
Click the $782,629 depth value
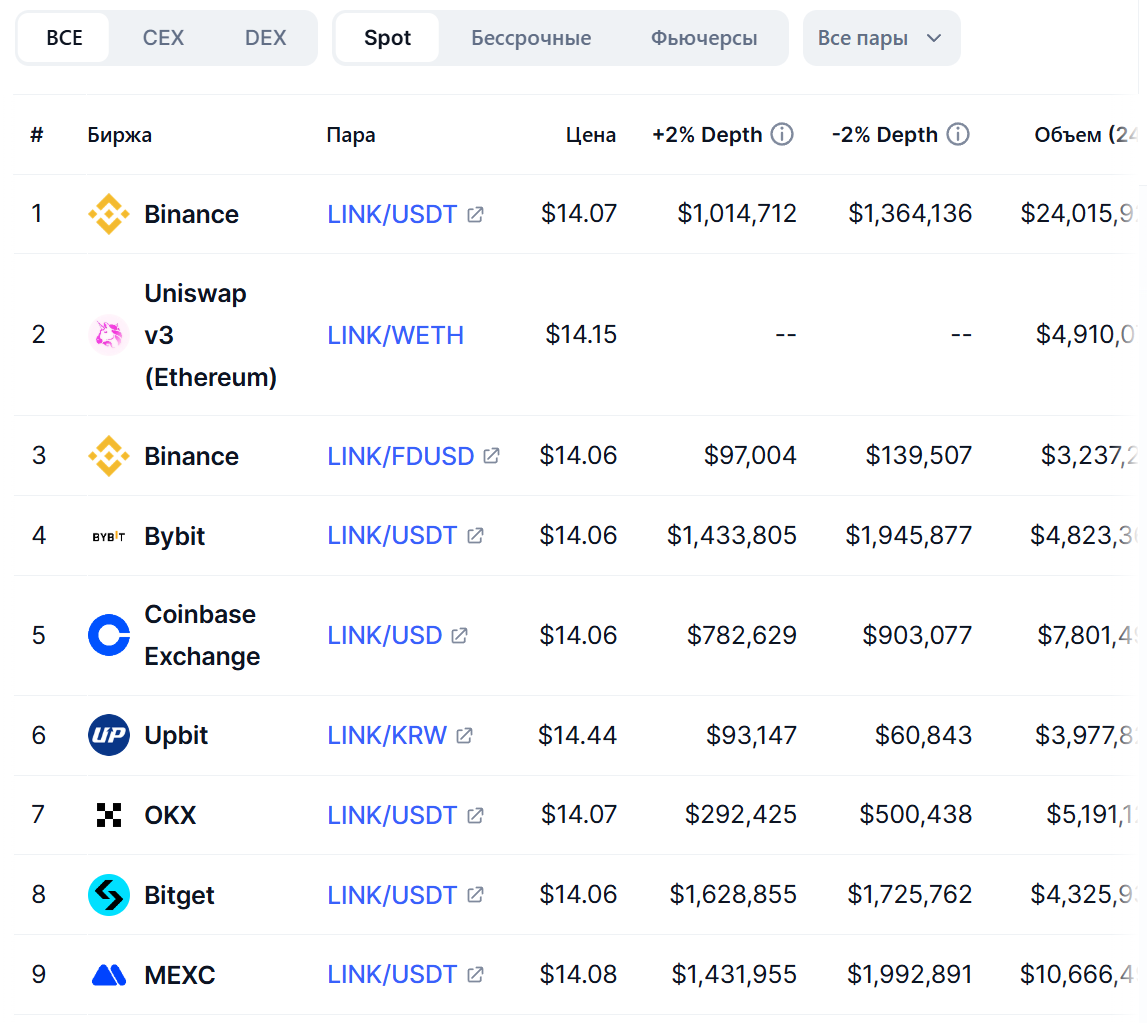point(741,635)
